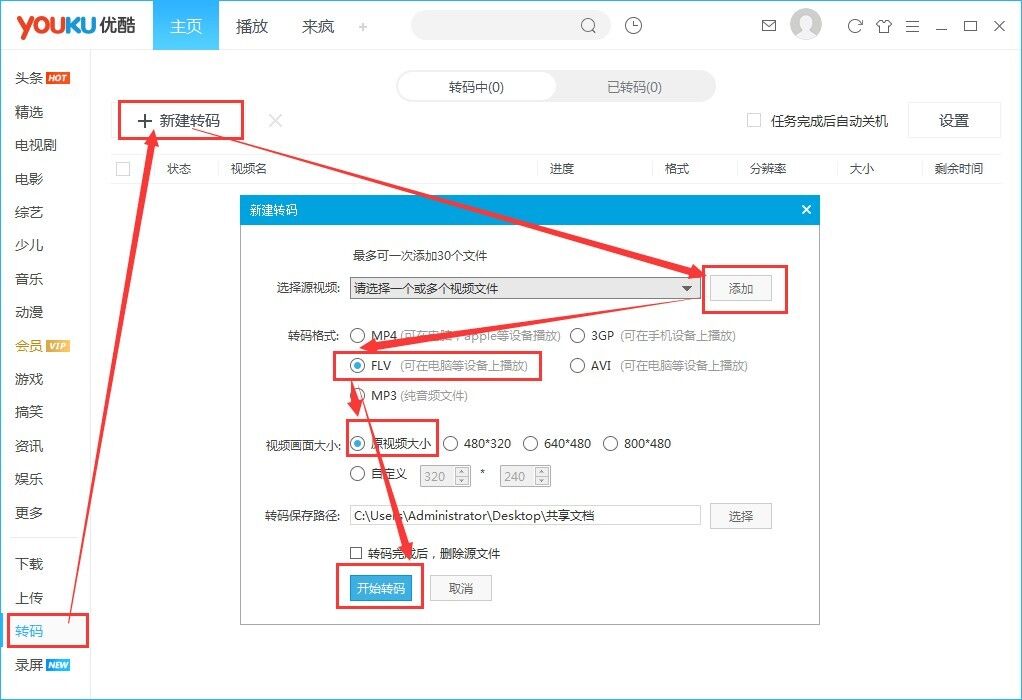Close the 新建转码 dialog
The width and height of the screenshot is (1022, 700).
806,210
